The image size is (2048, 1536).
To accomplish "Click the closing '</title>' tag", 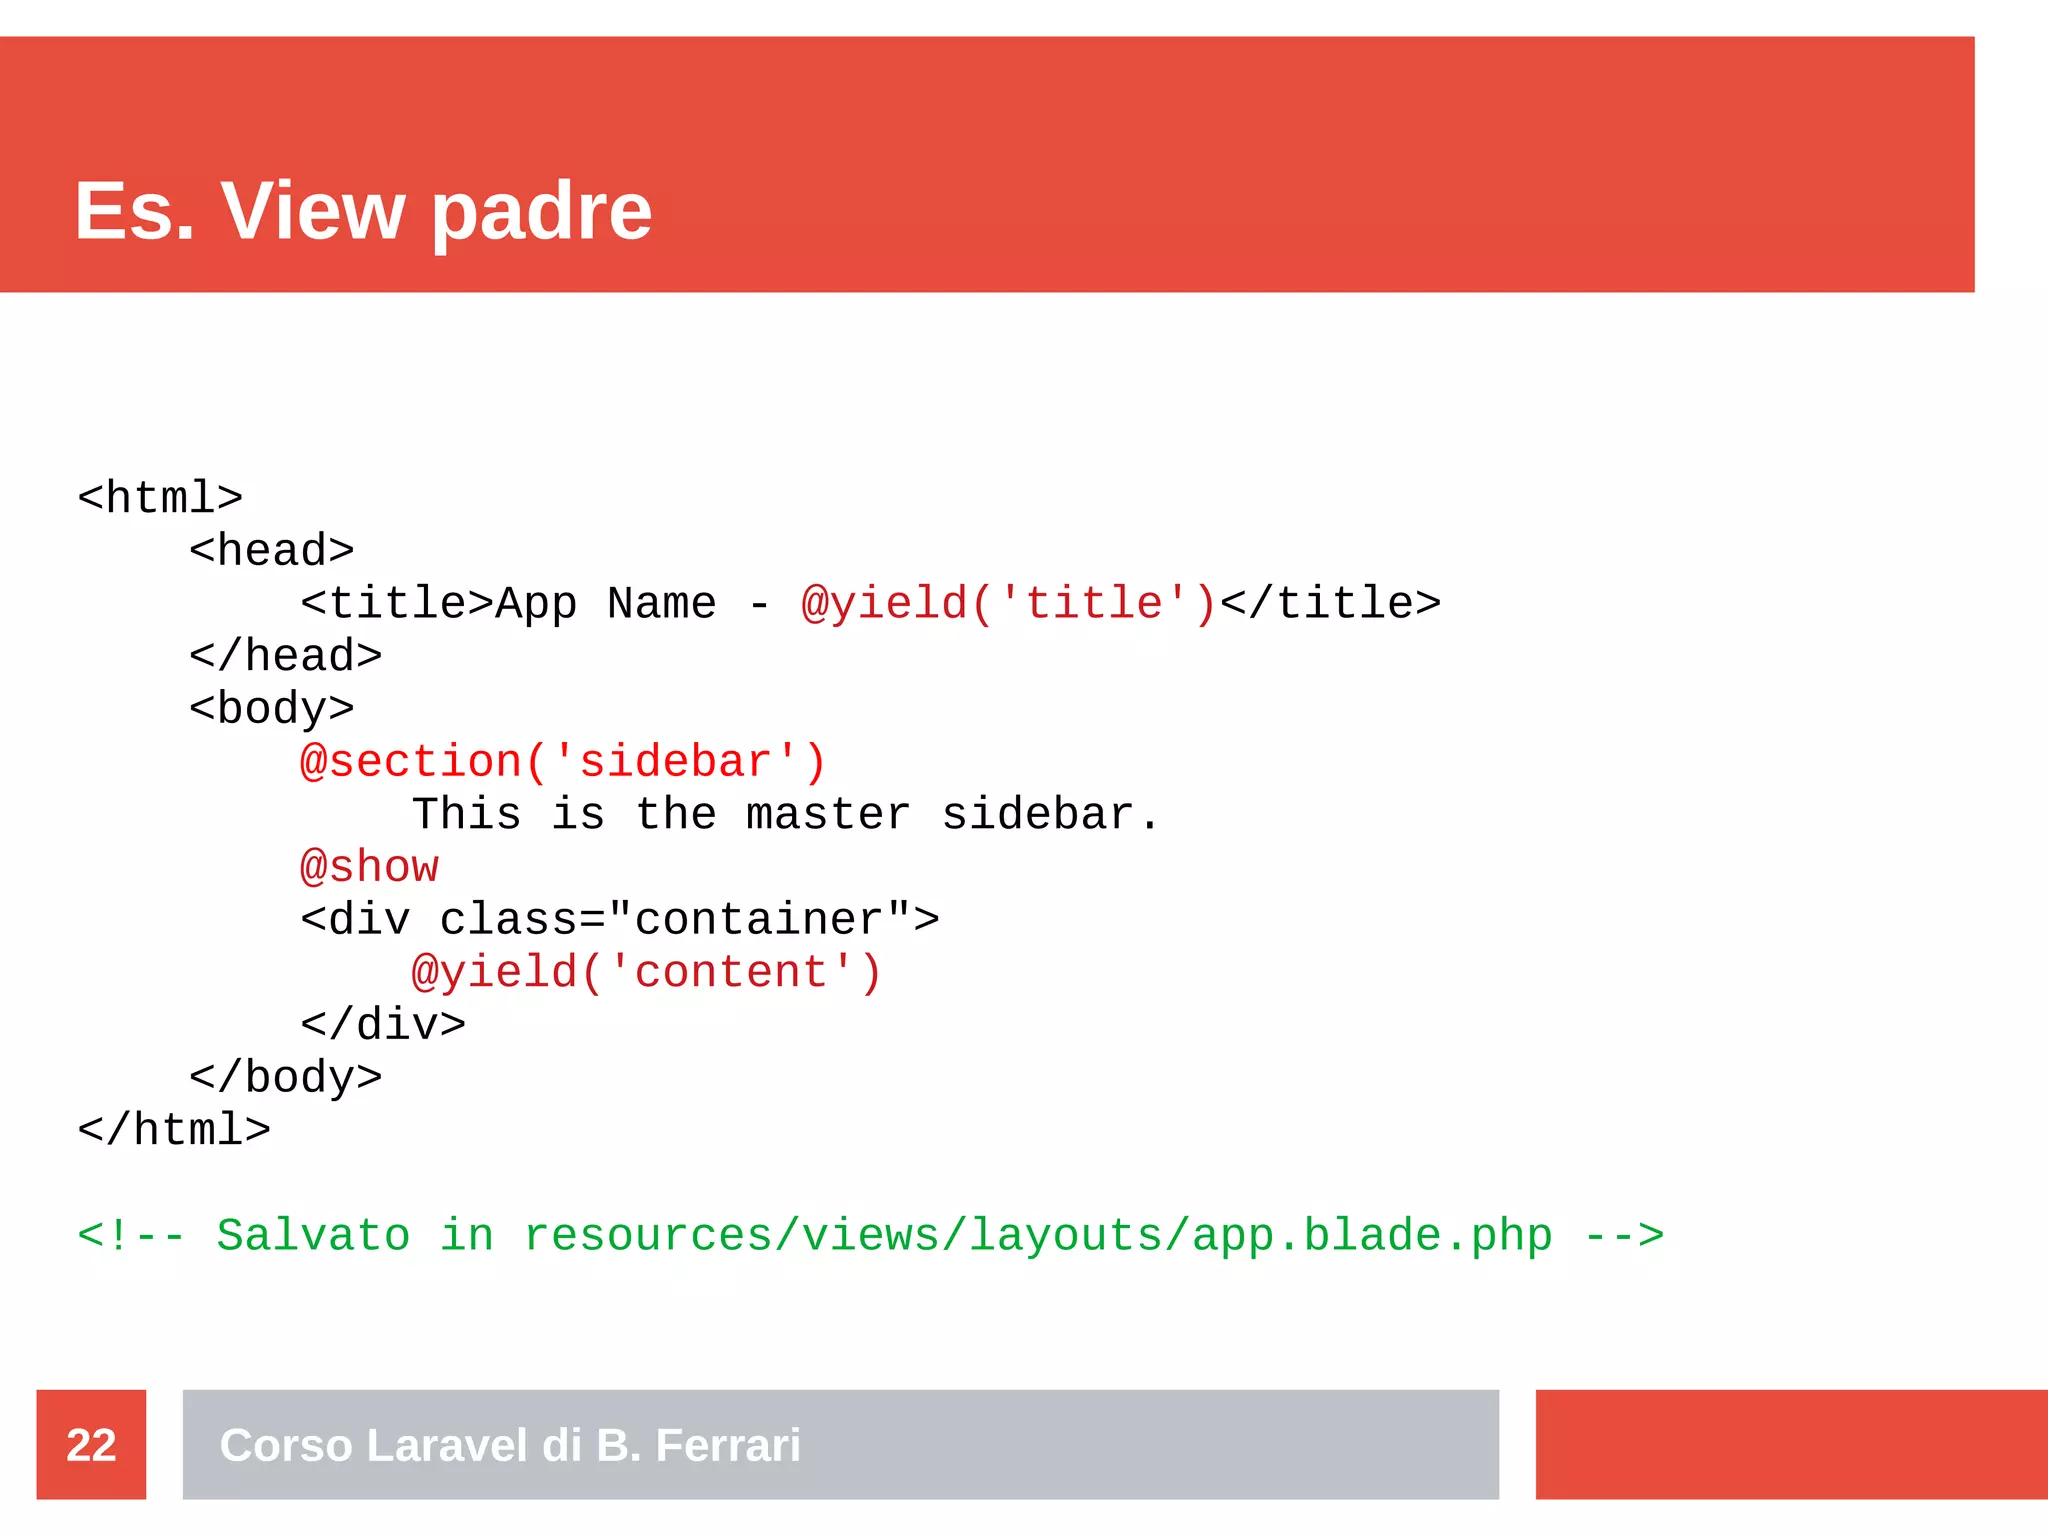I will click(1331, 604).
